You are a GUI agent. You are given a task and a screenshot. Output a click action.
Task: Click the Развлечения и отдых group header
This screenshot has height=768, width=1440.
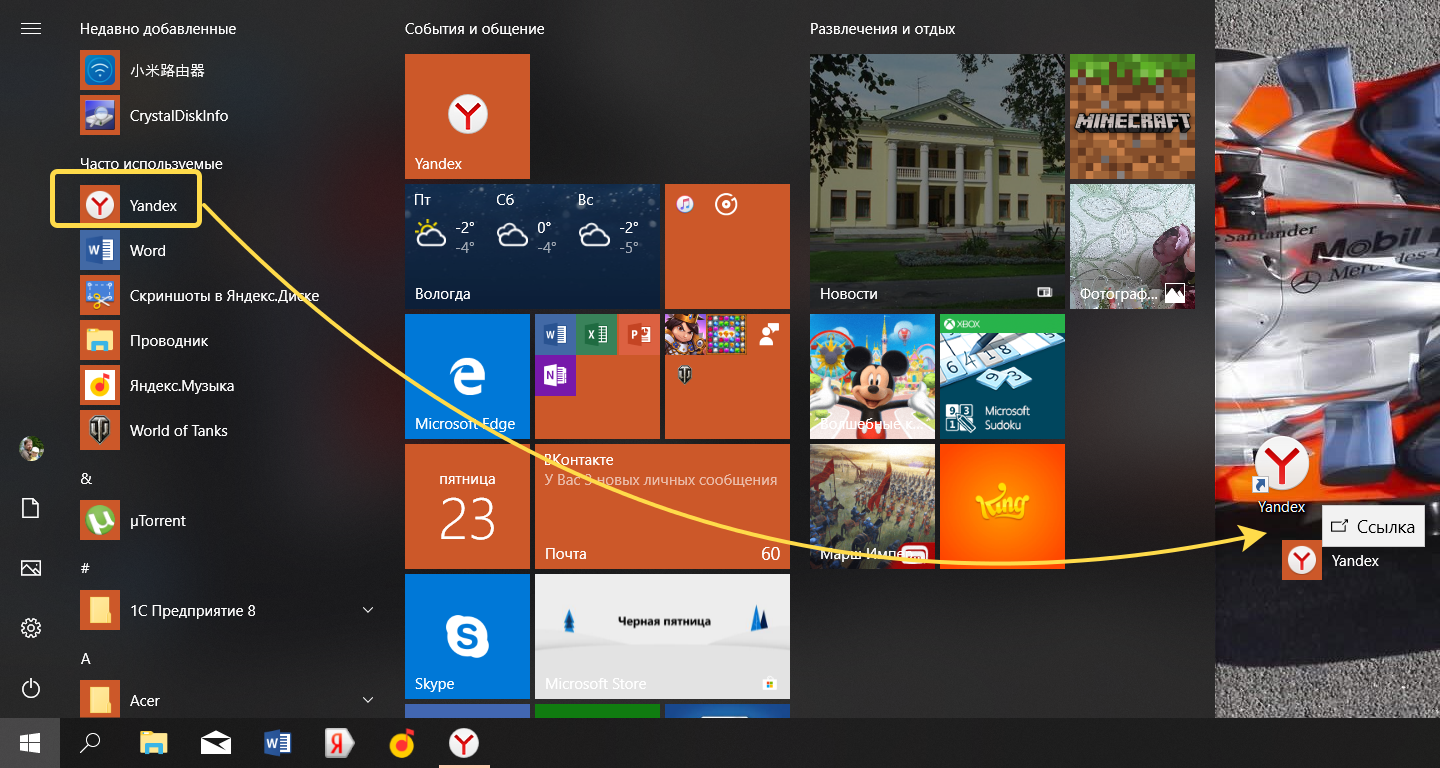pyautogui.click(x=882, y=29)
